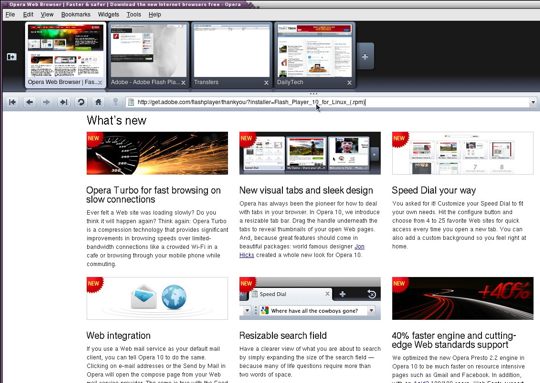Close the Opera Web Browser tab
The height and width of the screenshot is (383, 540).
100,82
